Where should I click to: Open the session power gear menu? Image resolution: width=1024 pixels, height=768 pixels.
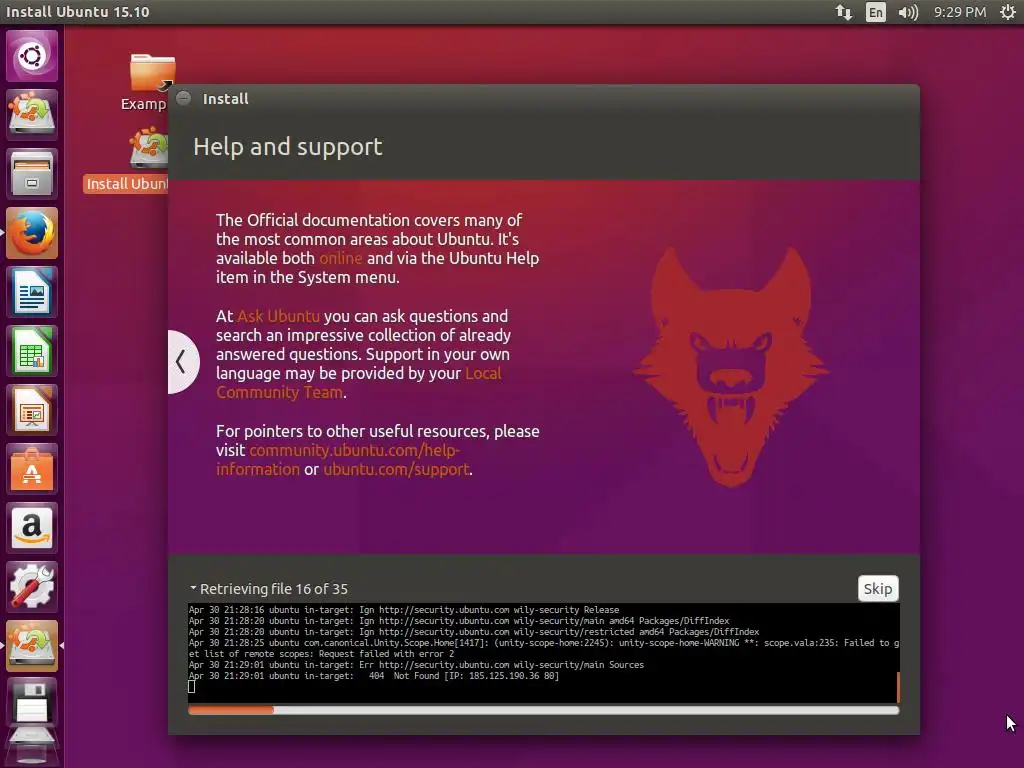(x=1007, y=12)
